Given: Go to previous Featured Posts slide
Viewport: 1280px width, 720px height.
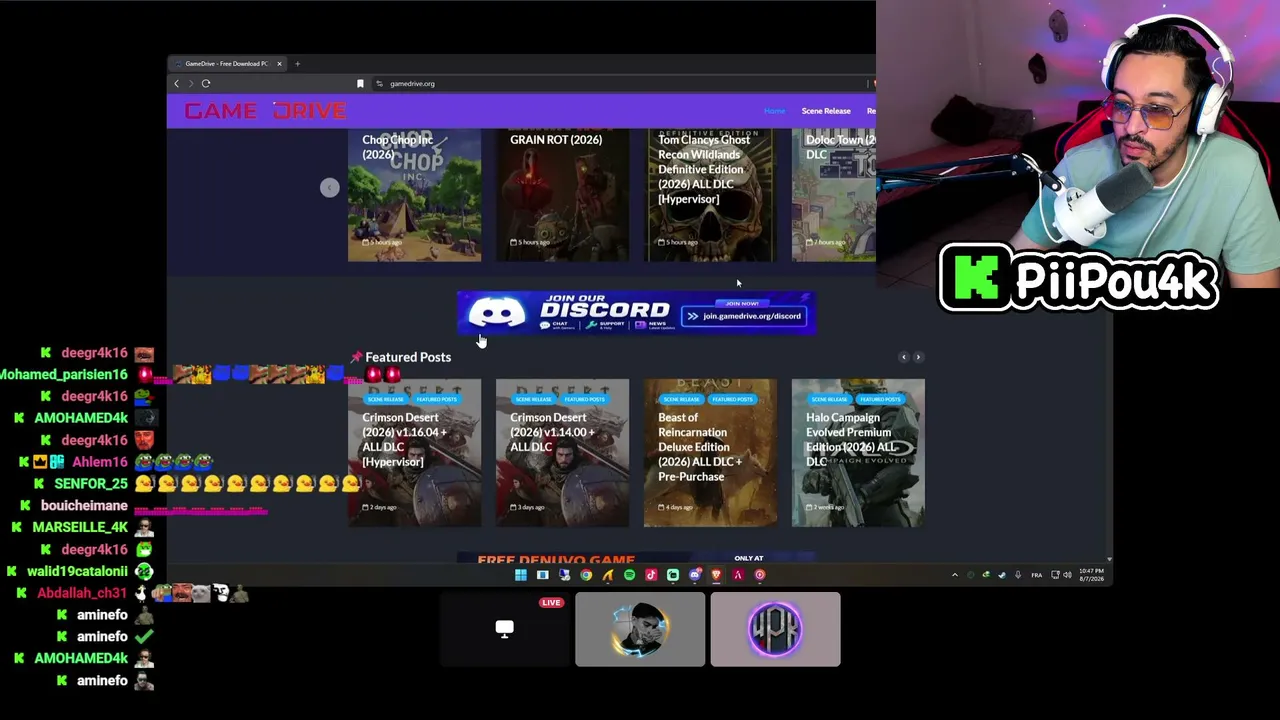Looking at the screenshot, I should (x=903, y=357).
